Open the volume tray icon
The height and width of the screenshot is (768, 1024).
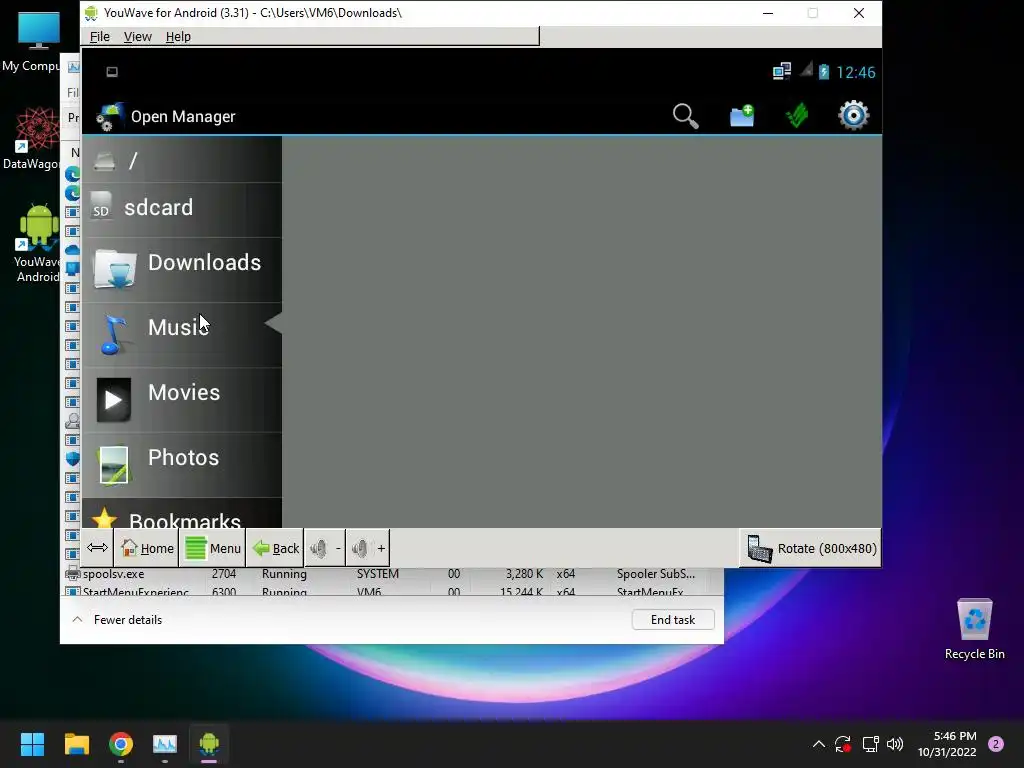(x=895, y=744)
